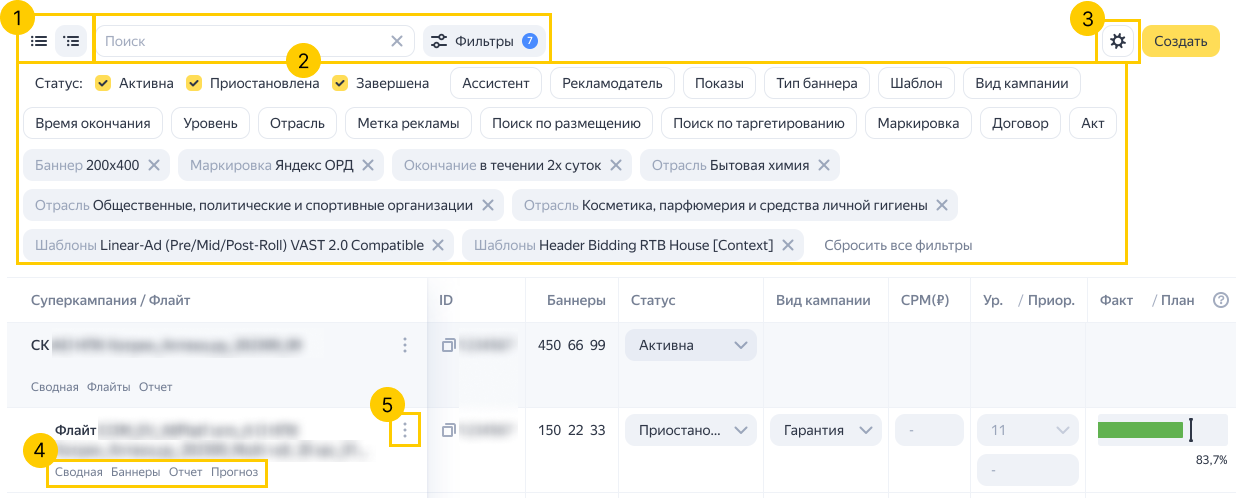This screenshot has height=498, width=1236.
Task: Open three-dot menu for the Флайт row
Action: [x=405, y=430]
